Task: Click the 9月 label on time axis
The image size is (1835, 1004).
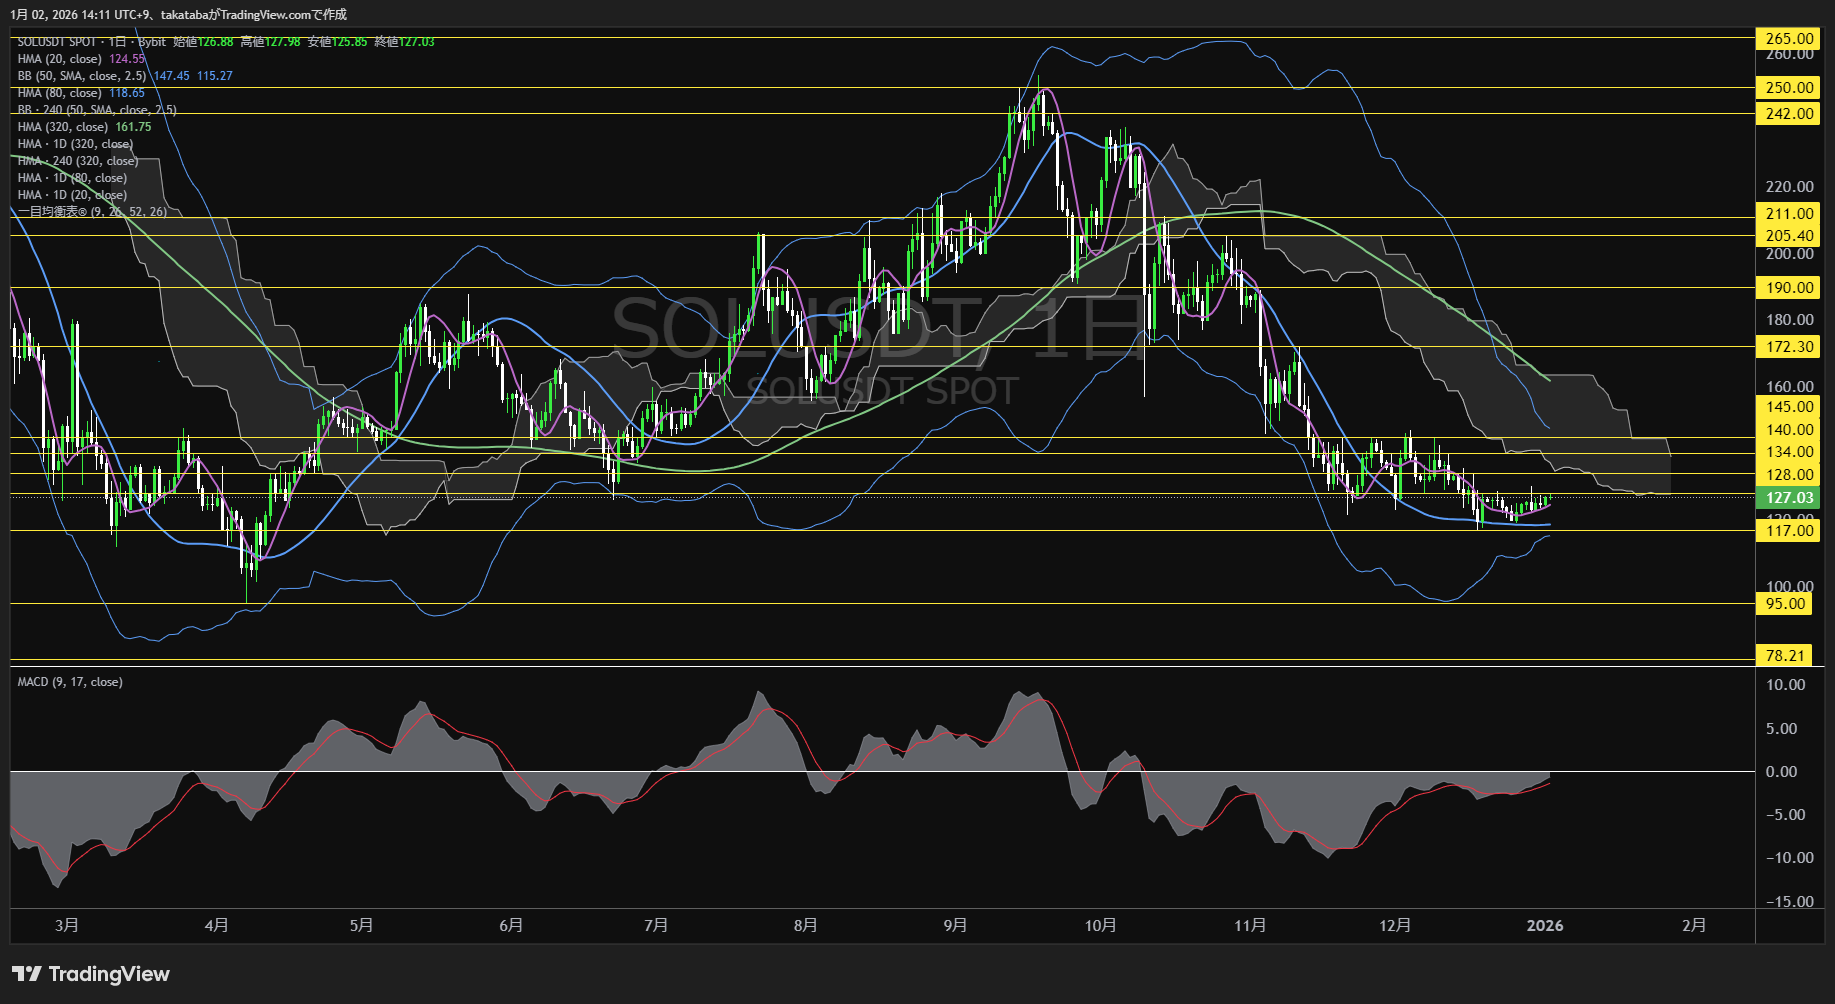Action: 955,926
